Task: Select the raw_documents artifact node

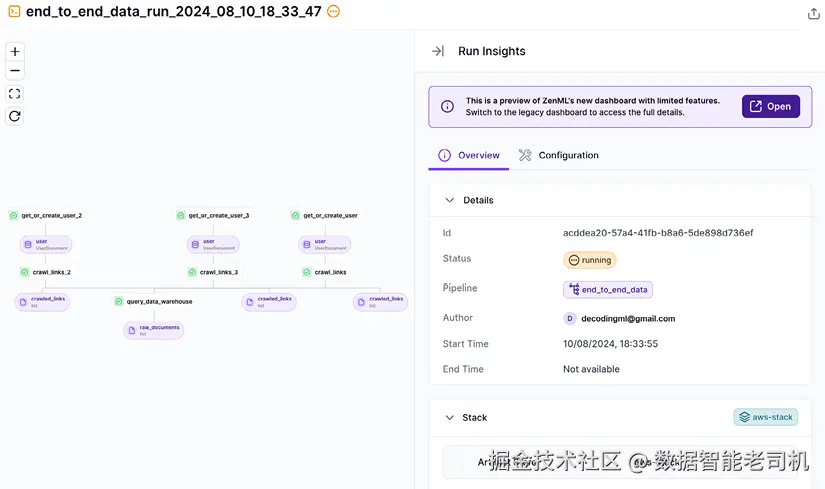Action: (154, 330)
